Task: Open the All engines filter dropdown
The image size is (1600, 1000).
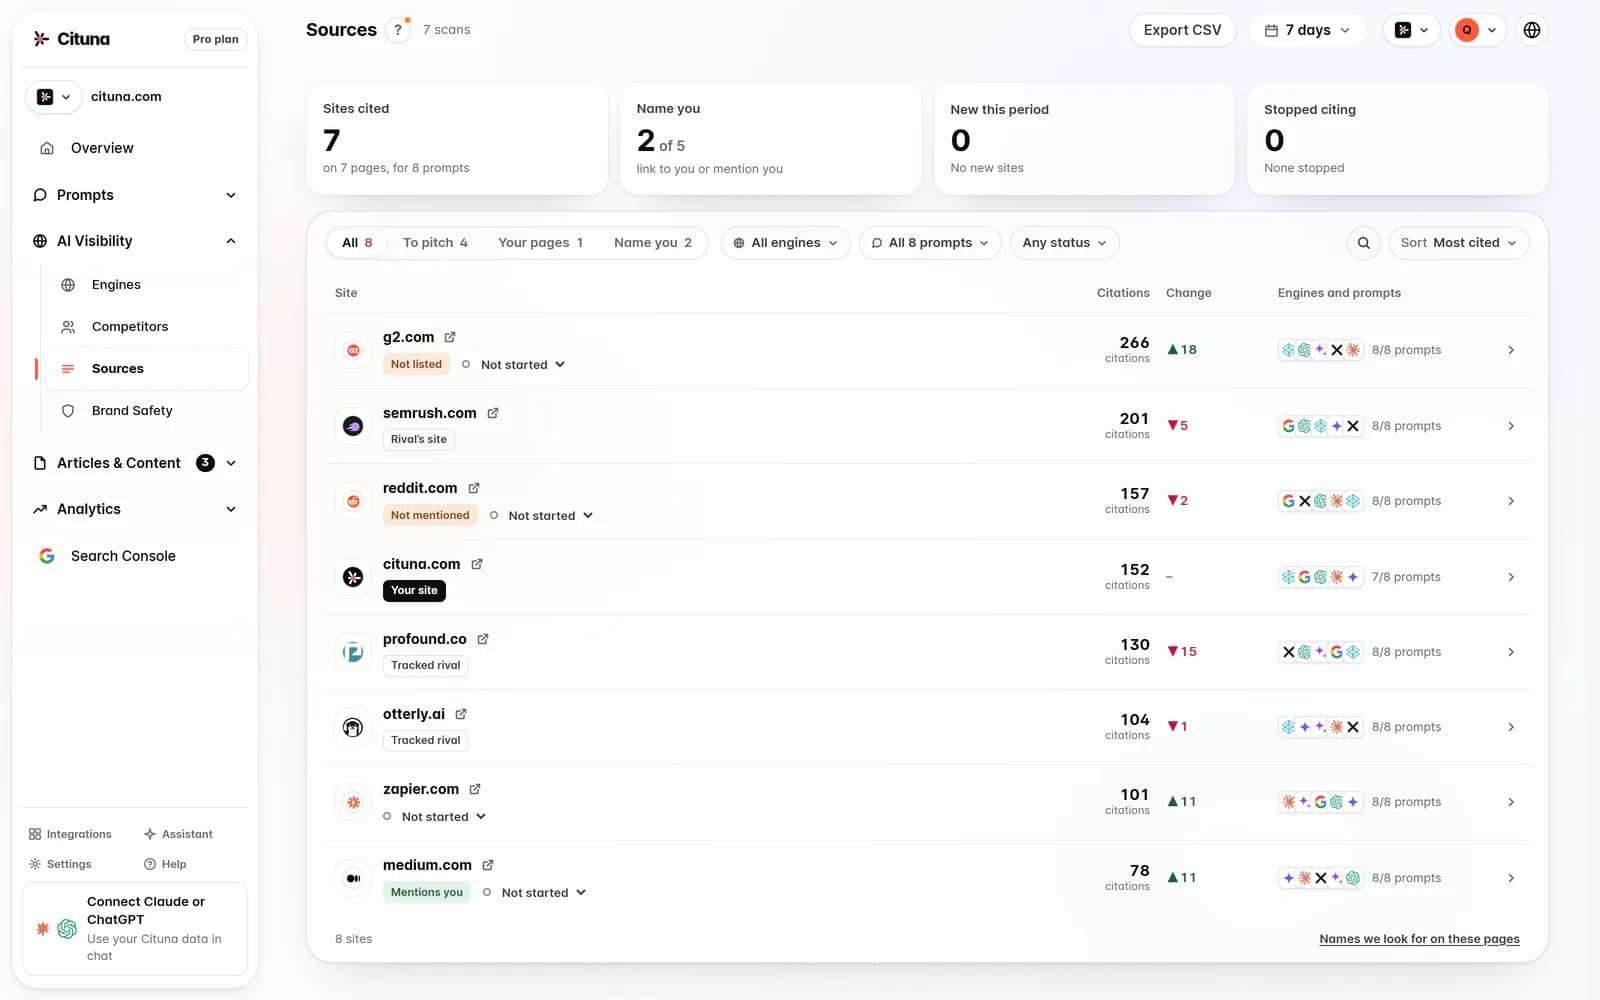Action: (x=786, y=243)
